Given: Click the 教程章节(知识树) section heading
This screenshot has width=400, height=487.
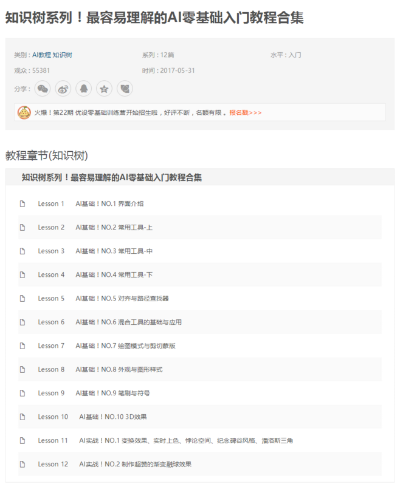Looking at the screenshot, I should point(47,155).
